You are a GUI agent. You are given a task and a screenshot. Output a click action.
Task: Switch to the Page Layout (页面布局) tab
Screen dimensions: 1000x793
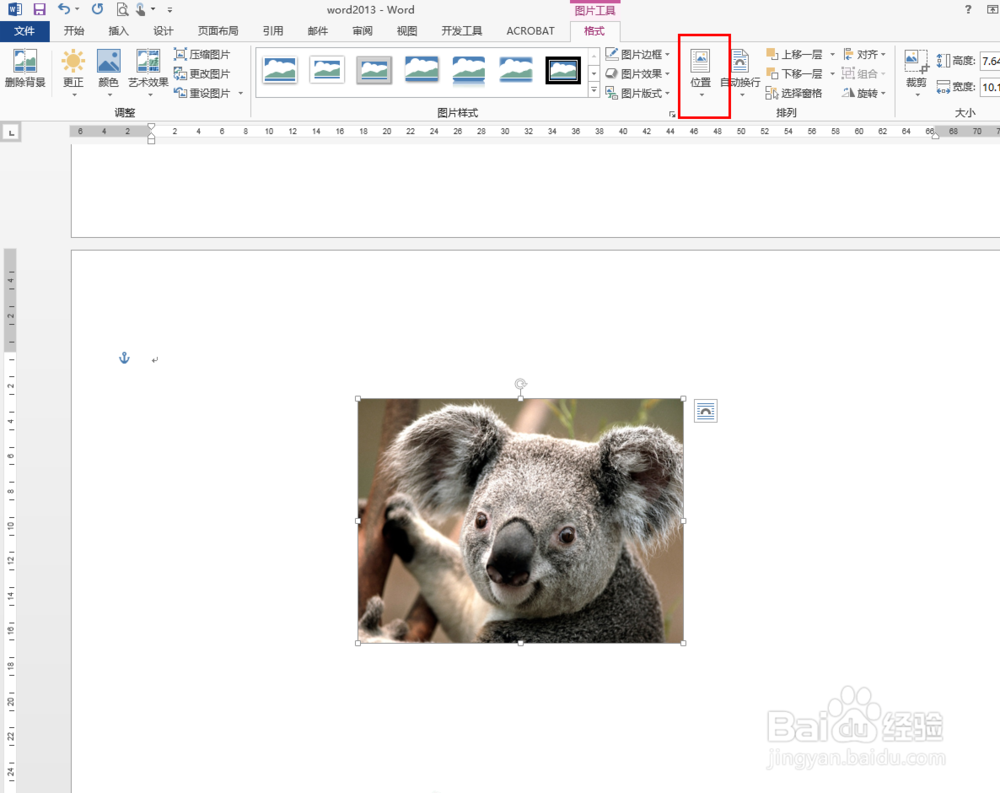[217, 31]
